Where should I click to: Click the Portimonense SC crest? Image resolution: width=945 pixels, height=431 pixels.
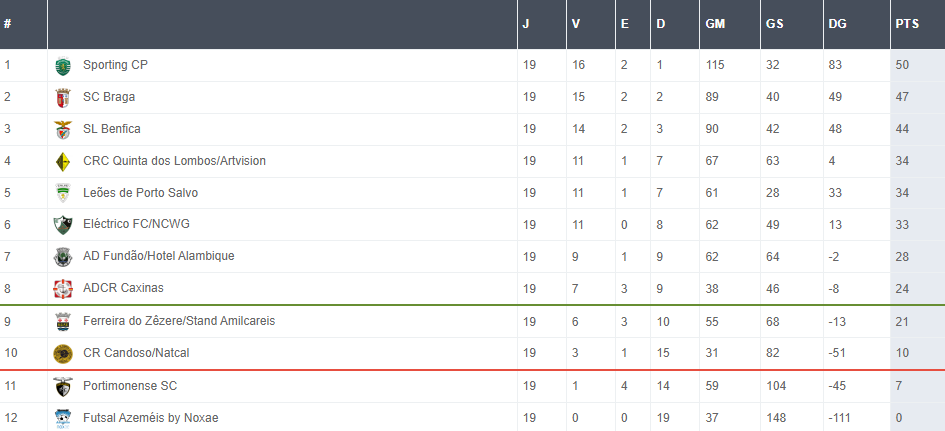[63, 386]
